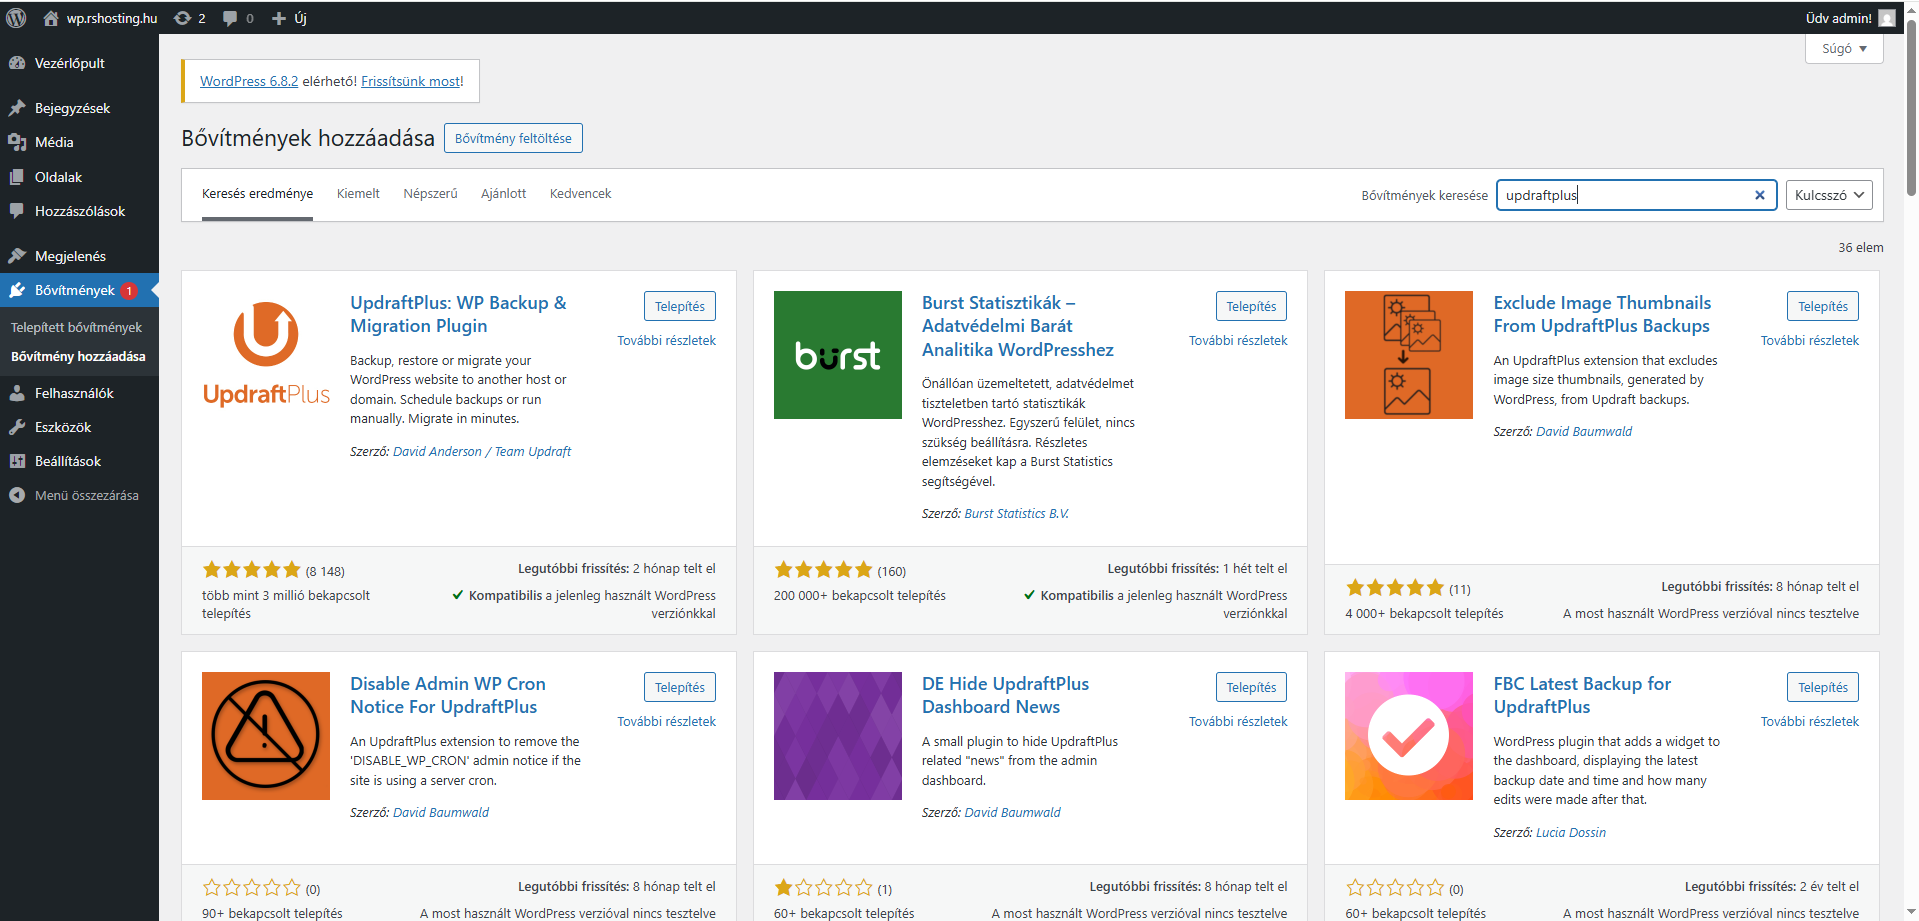Click the Bővítmények plugin icon in sidebar
The image size is (1919, 921).
(x=18, y=290)
